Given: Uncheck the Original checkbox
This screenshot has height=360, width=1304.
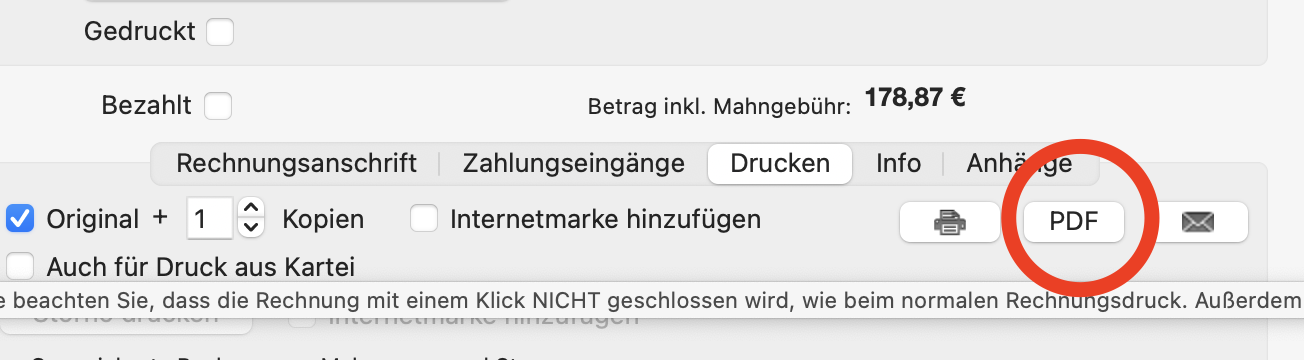Looking at the screenshot, I should point(21,218).
